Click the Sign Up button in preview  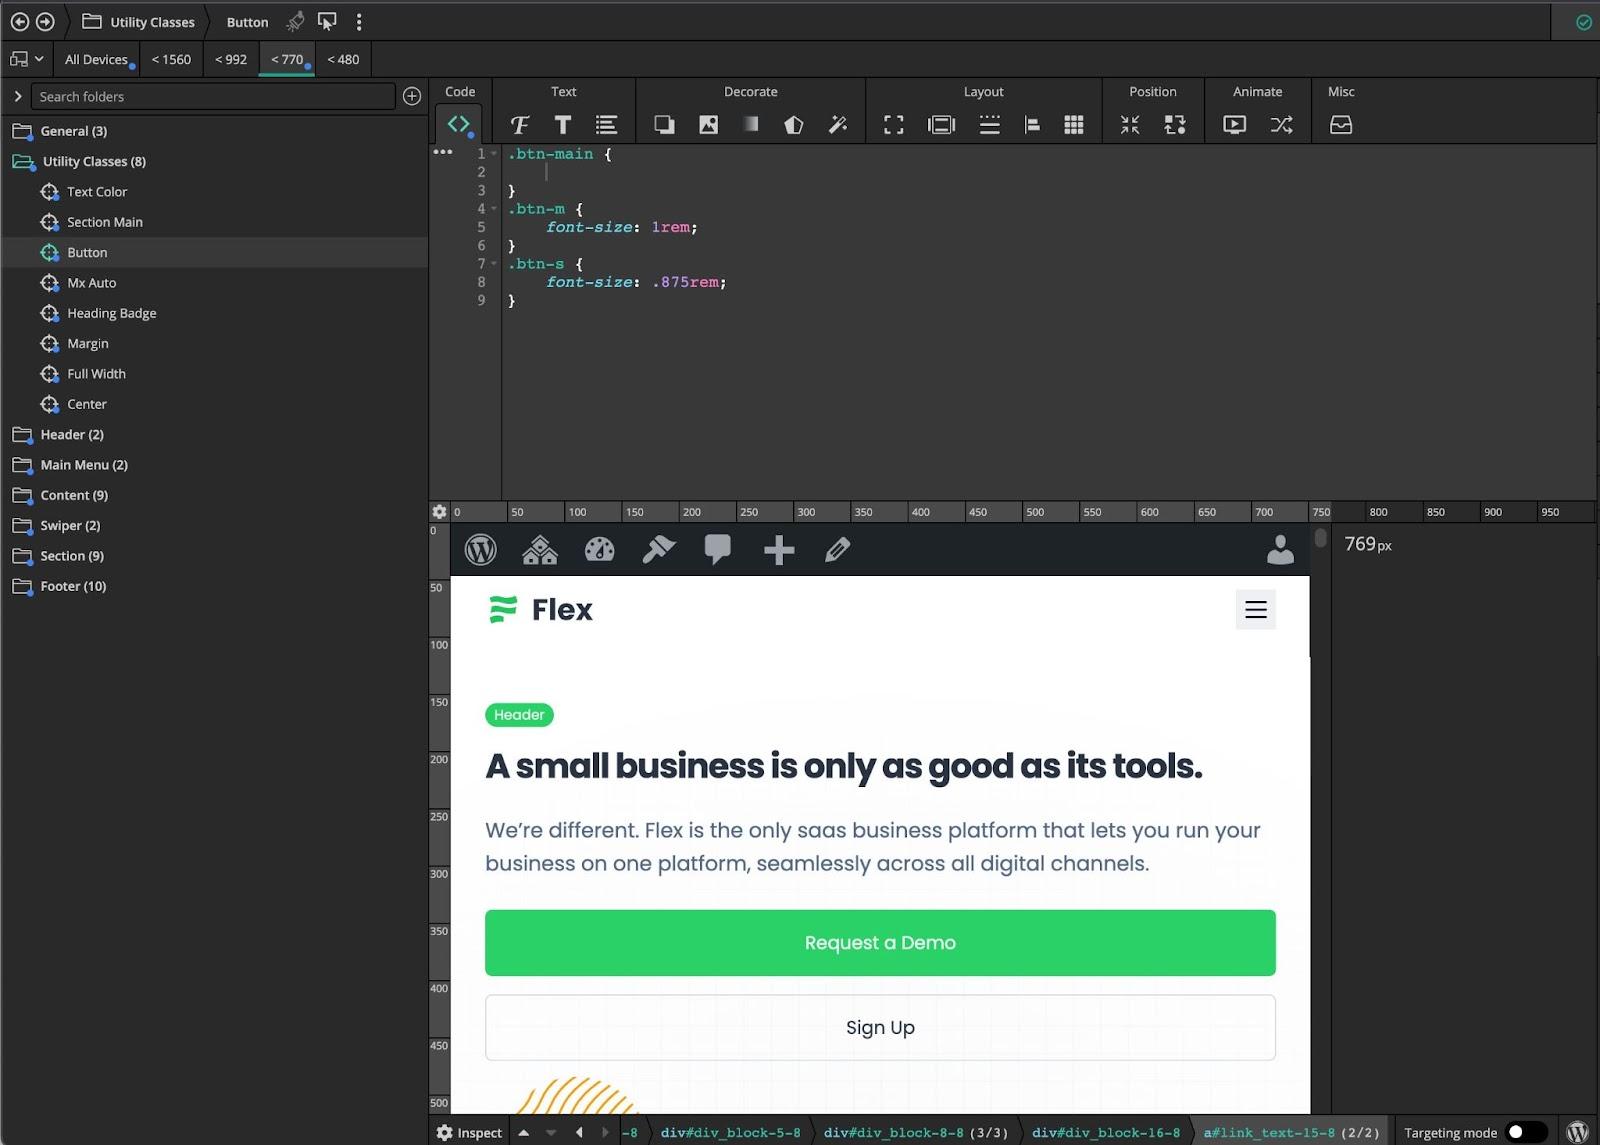pos(879,1027)
